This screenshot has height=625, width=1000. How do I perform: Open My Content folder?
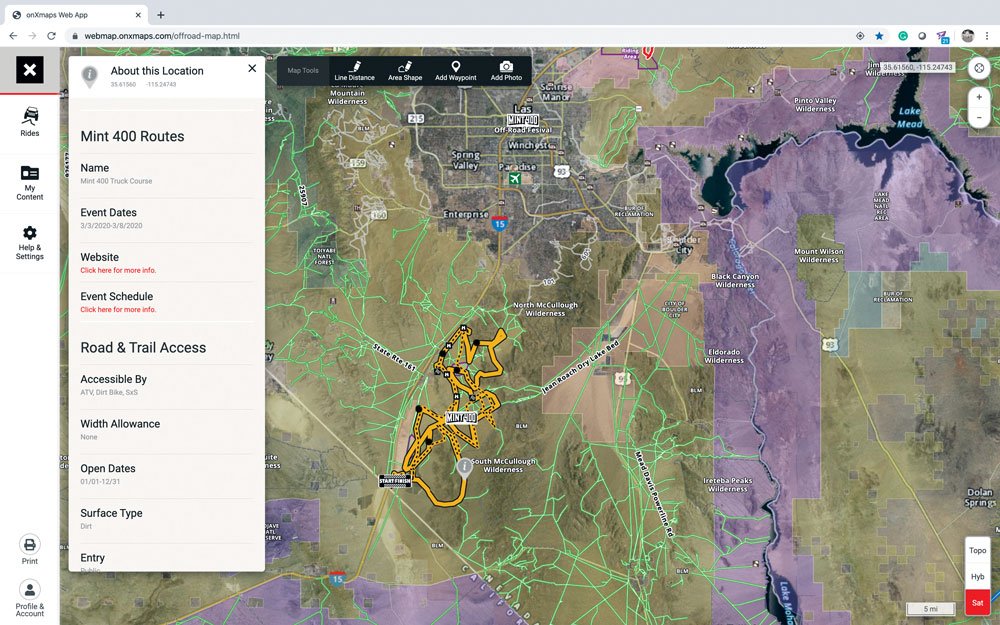point(29,183)
